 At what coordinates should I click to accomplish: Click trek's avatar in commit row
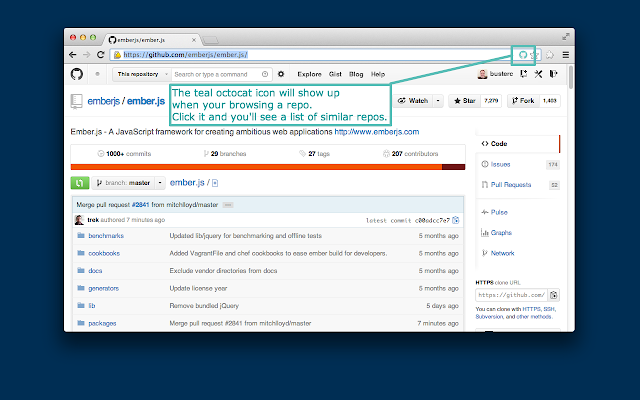[79, 220]
